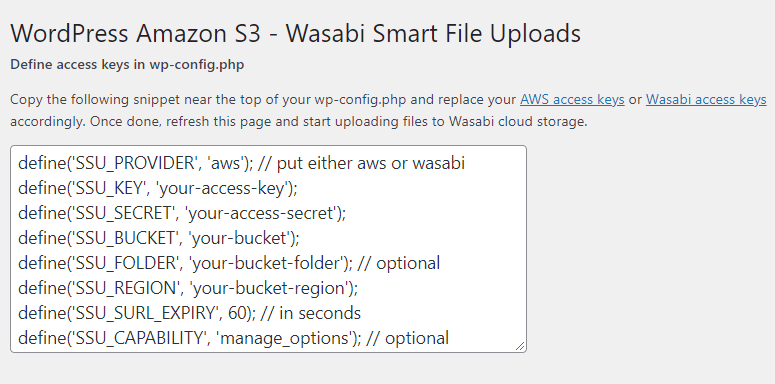The width and height of the screenshot is (775, 384).
Task: Click the '// put either aws or wasabi' comment
Action: 361,163
